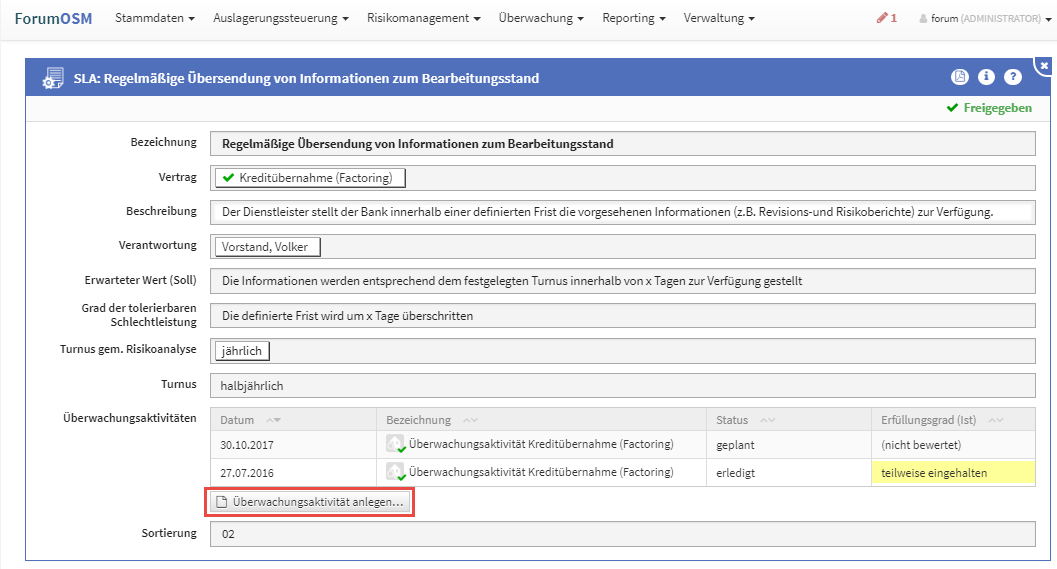Click the icon of the 30.10.2017 activity

click(x=396, y=444)
